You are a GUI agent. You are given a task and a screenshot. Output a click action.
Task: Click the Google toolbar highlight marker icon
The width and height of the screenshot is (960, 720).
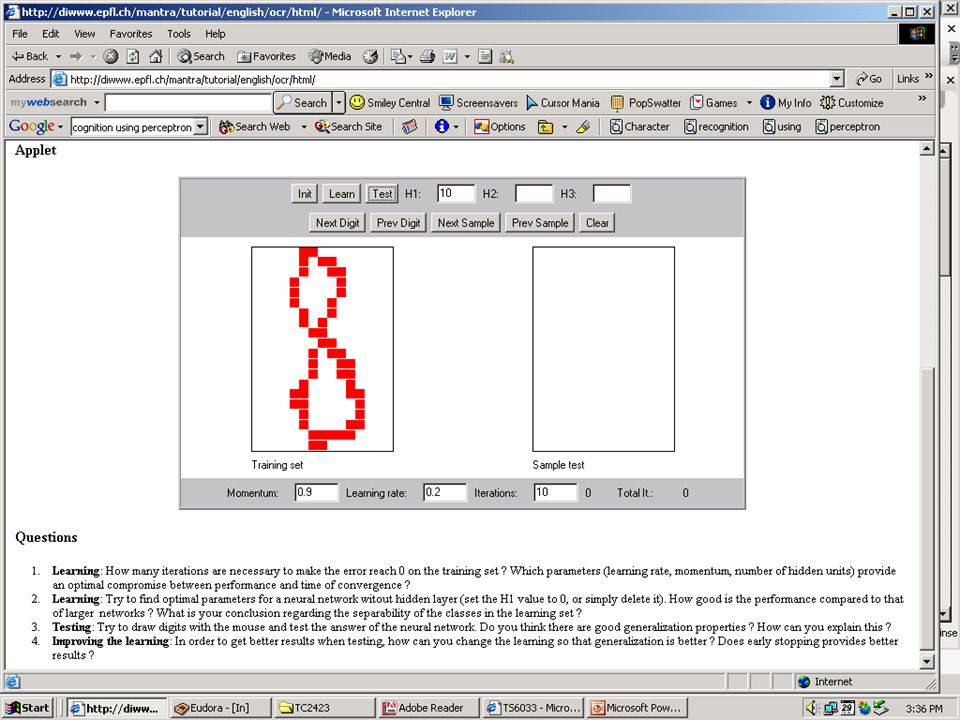(583, 127)
